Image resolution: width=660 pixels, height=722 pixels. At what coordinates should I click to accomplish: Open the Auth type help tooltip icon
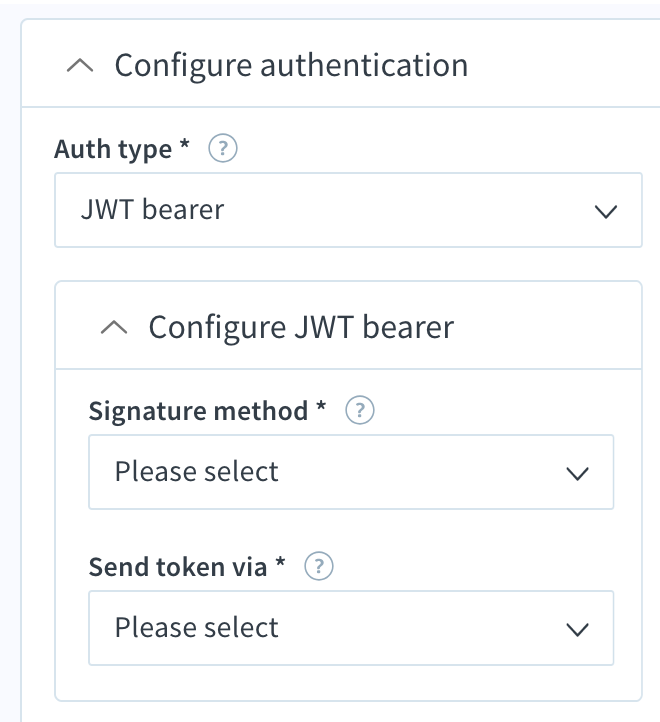tap(223, 148)
